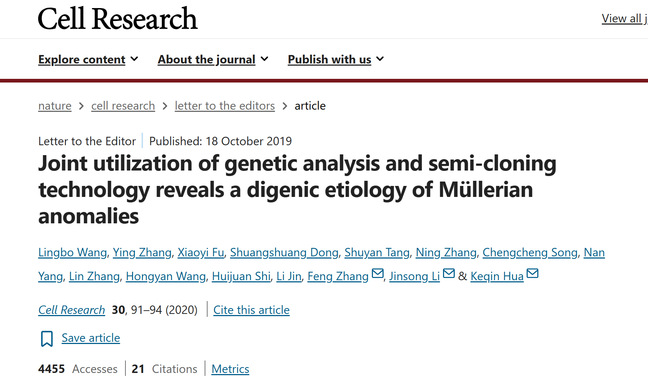
Task: Select author Shuangshuang Dong link
Action: point(284,252)
